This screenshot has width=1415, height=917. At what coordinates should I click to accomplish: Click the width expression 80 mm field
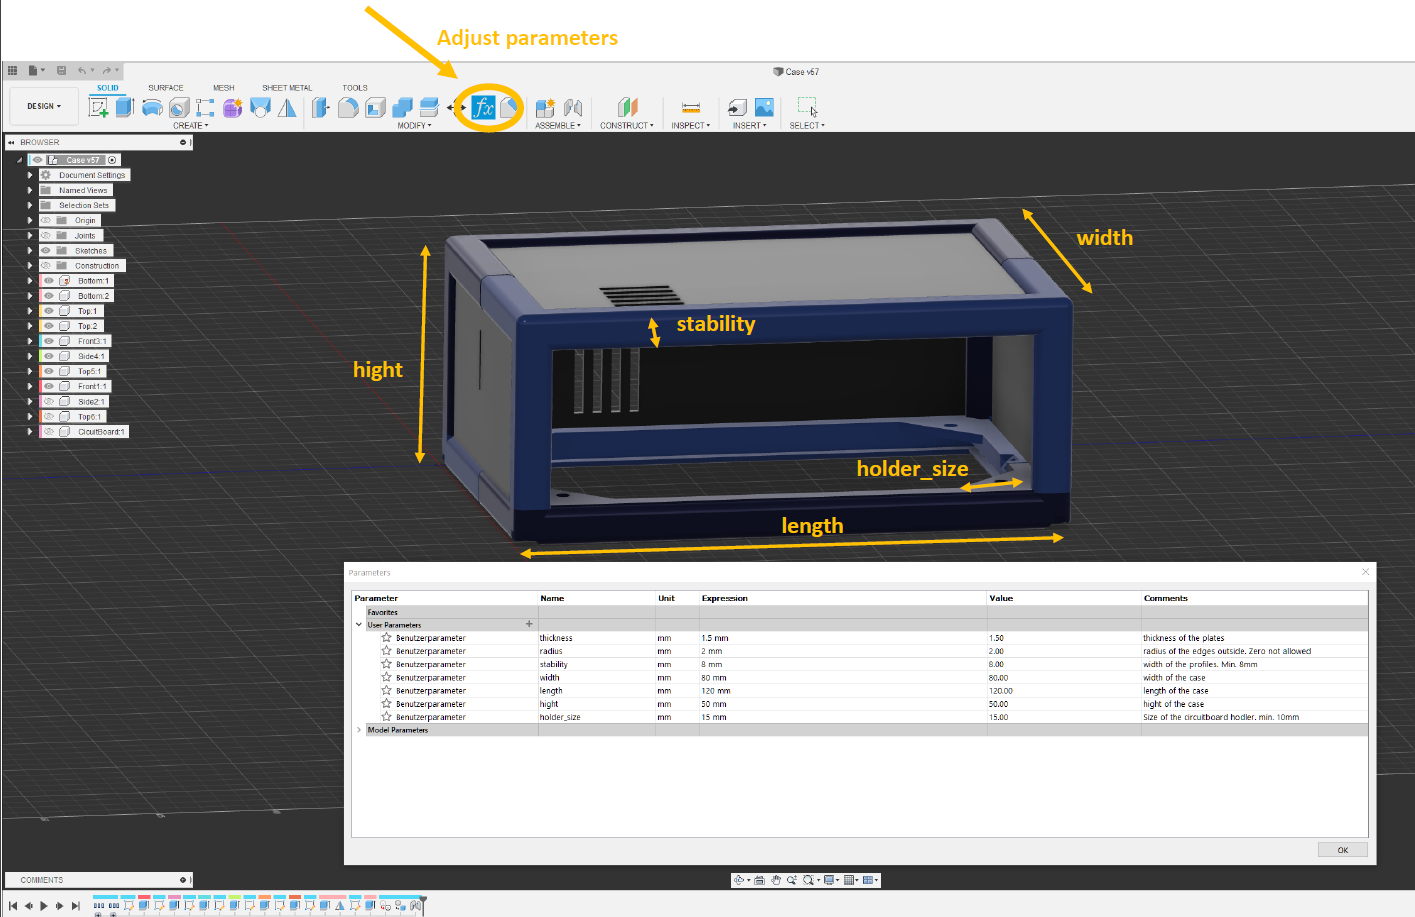[x=715, y=678]
